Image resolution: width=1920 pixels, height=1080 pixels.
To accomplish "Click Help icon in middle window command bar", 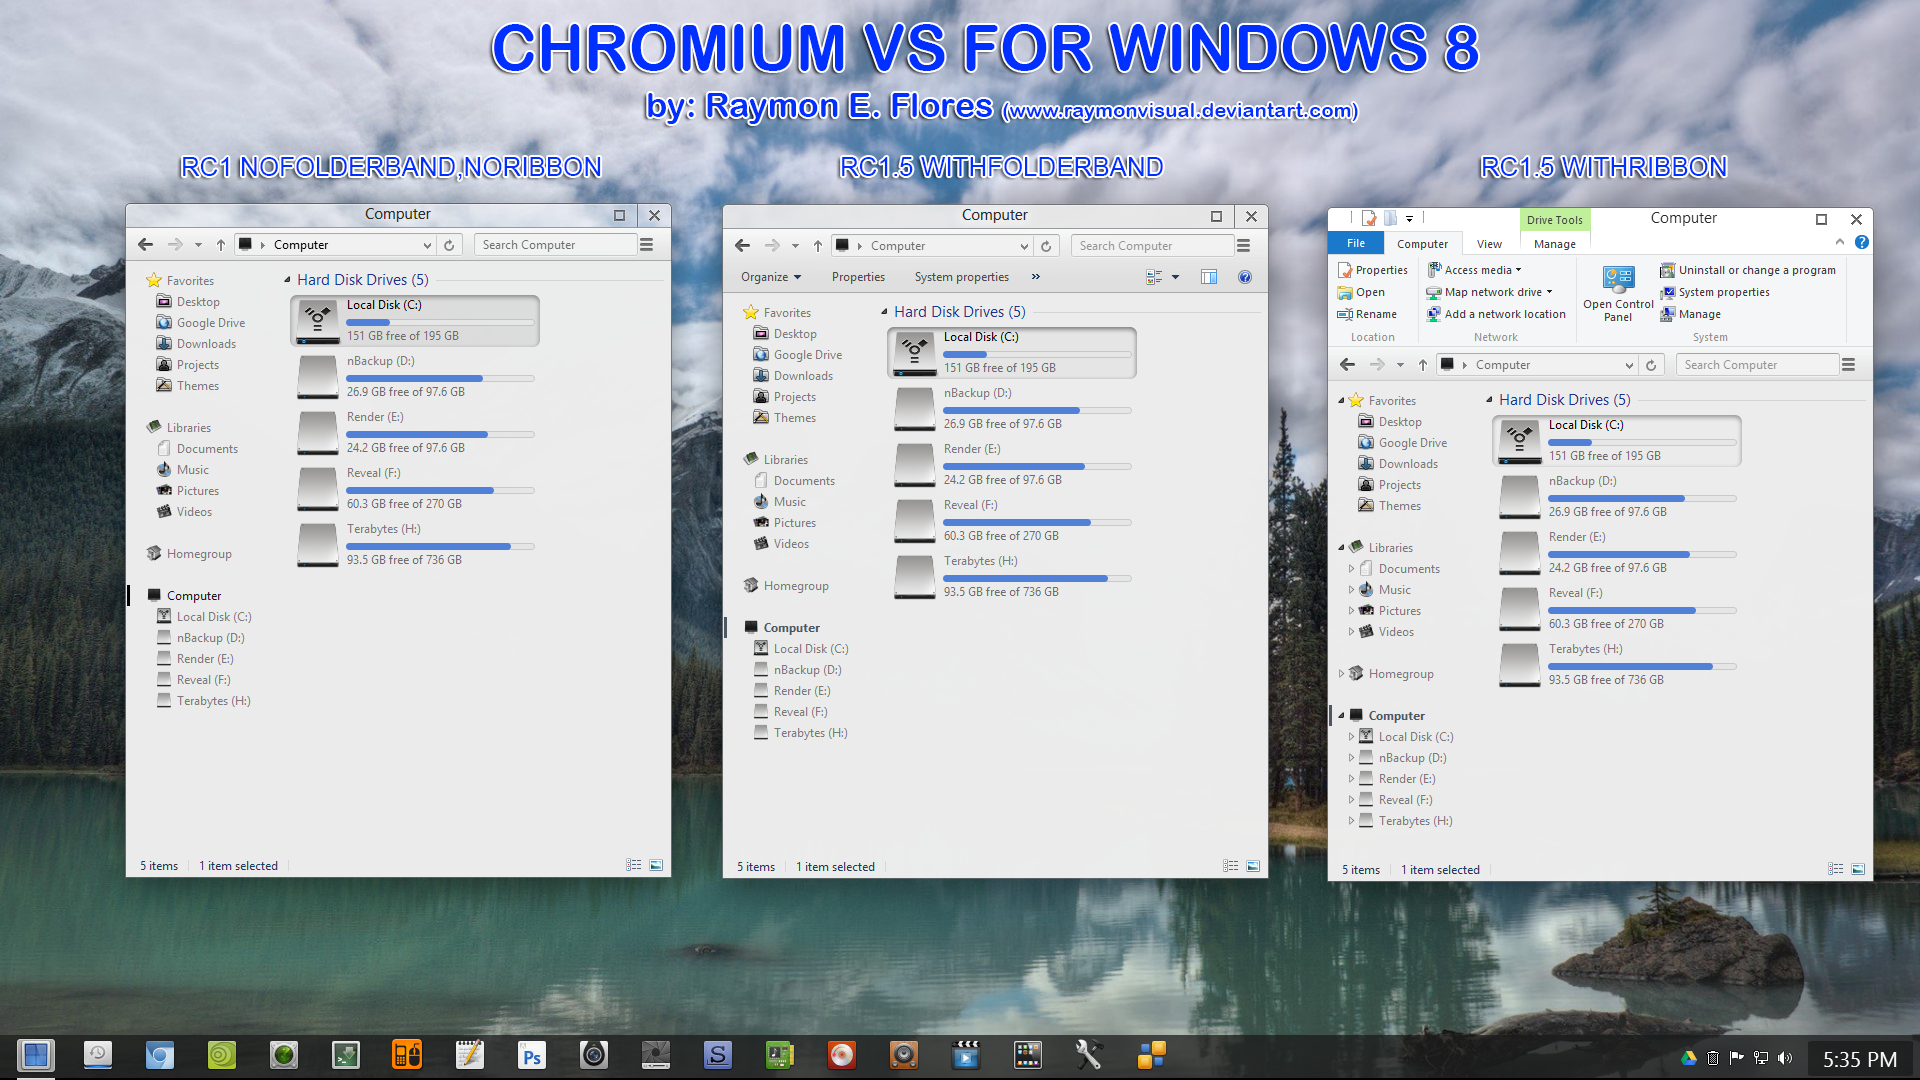I will (1245, 277).
